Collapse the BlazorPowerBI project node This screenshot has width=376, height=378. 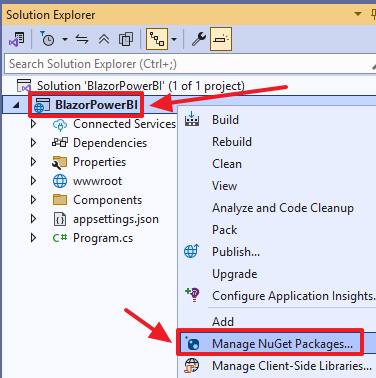click(16, 105)
